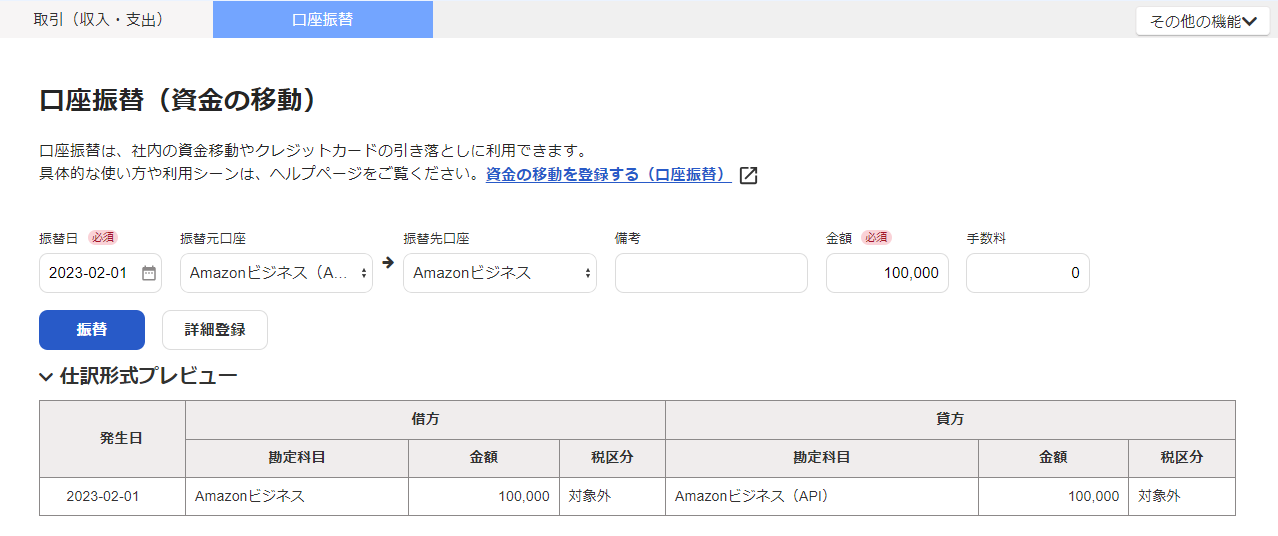1278x536 pixels.
Task: Click the blue 振替 button
Action: click(x=92, y=330)
